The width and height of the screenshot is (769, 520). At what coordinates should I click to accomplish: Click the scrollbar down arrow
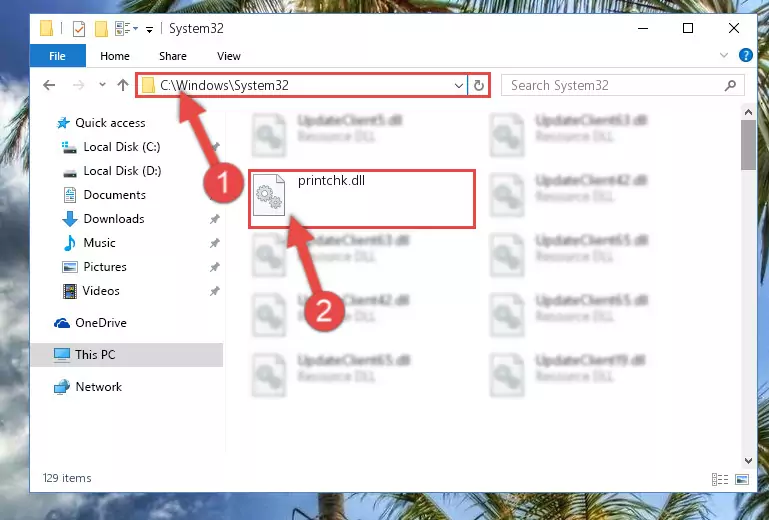pyautogui.click(x=748, y=461)
